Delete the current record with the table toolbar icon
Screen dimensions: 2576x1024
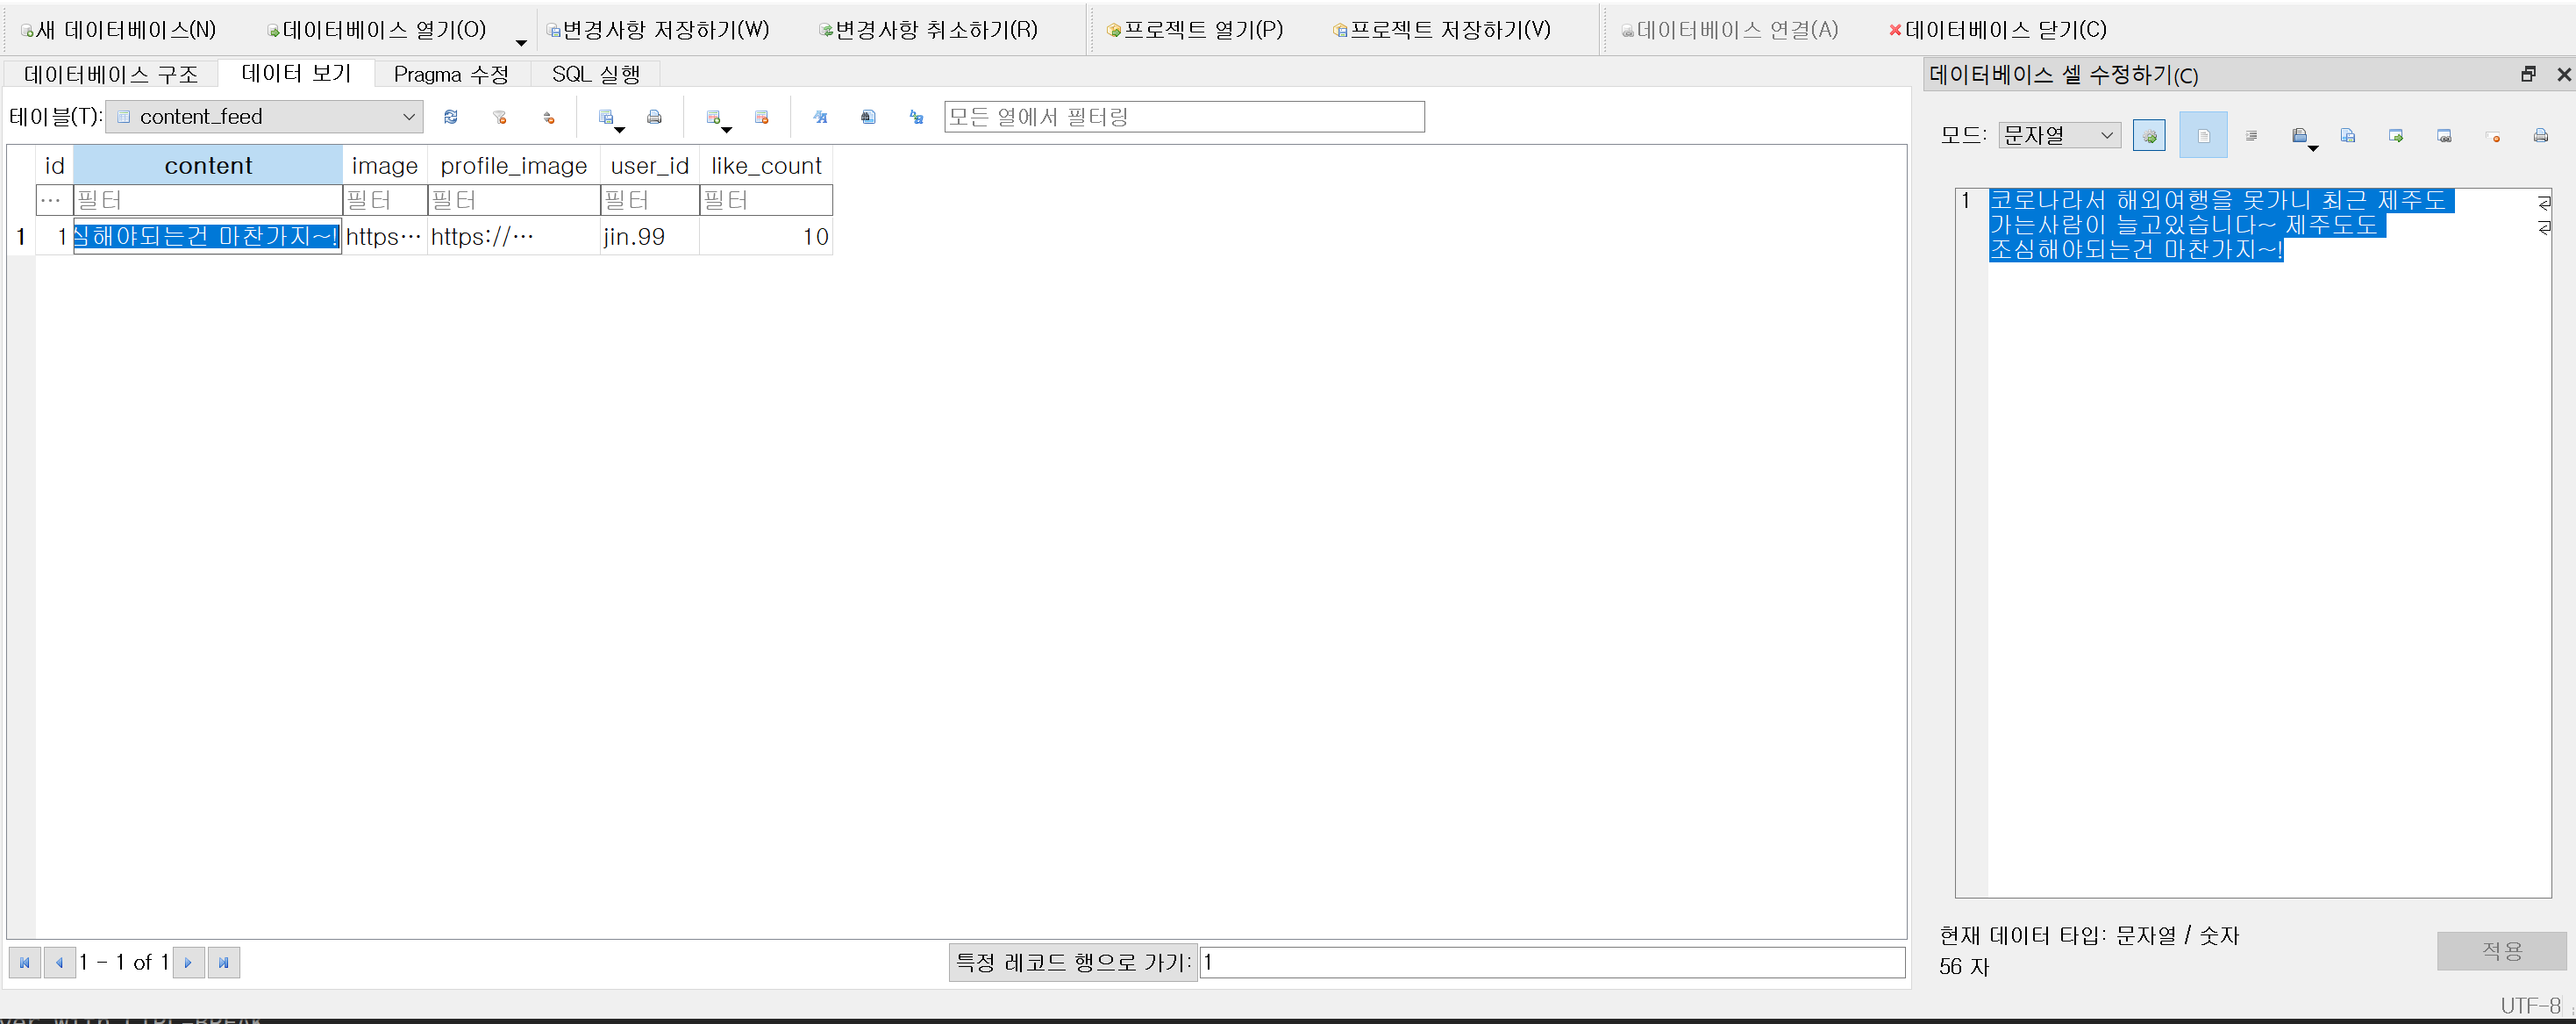pos(762,117)
